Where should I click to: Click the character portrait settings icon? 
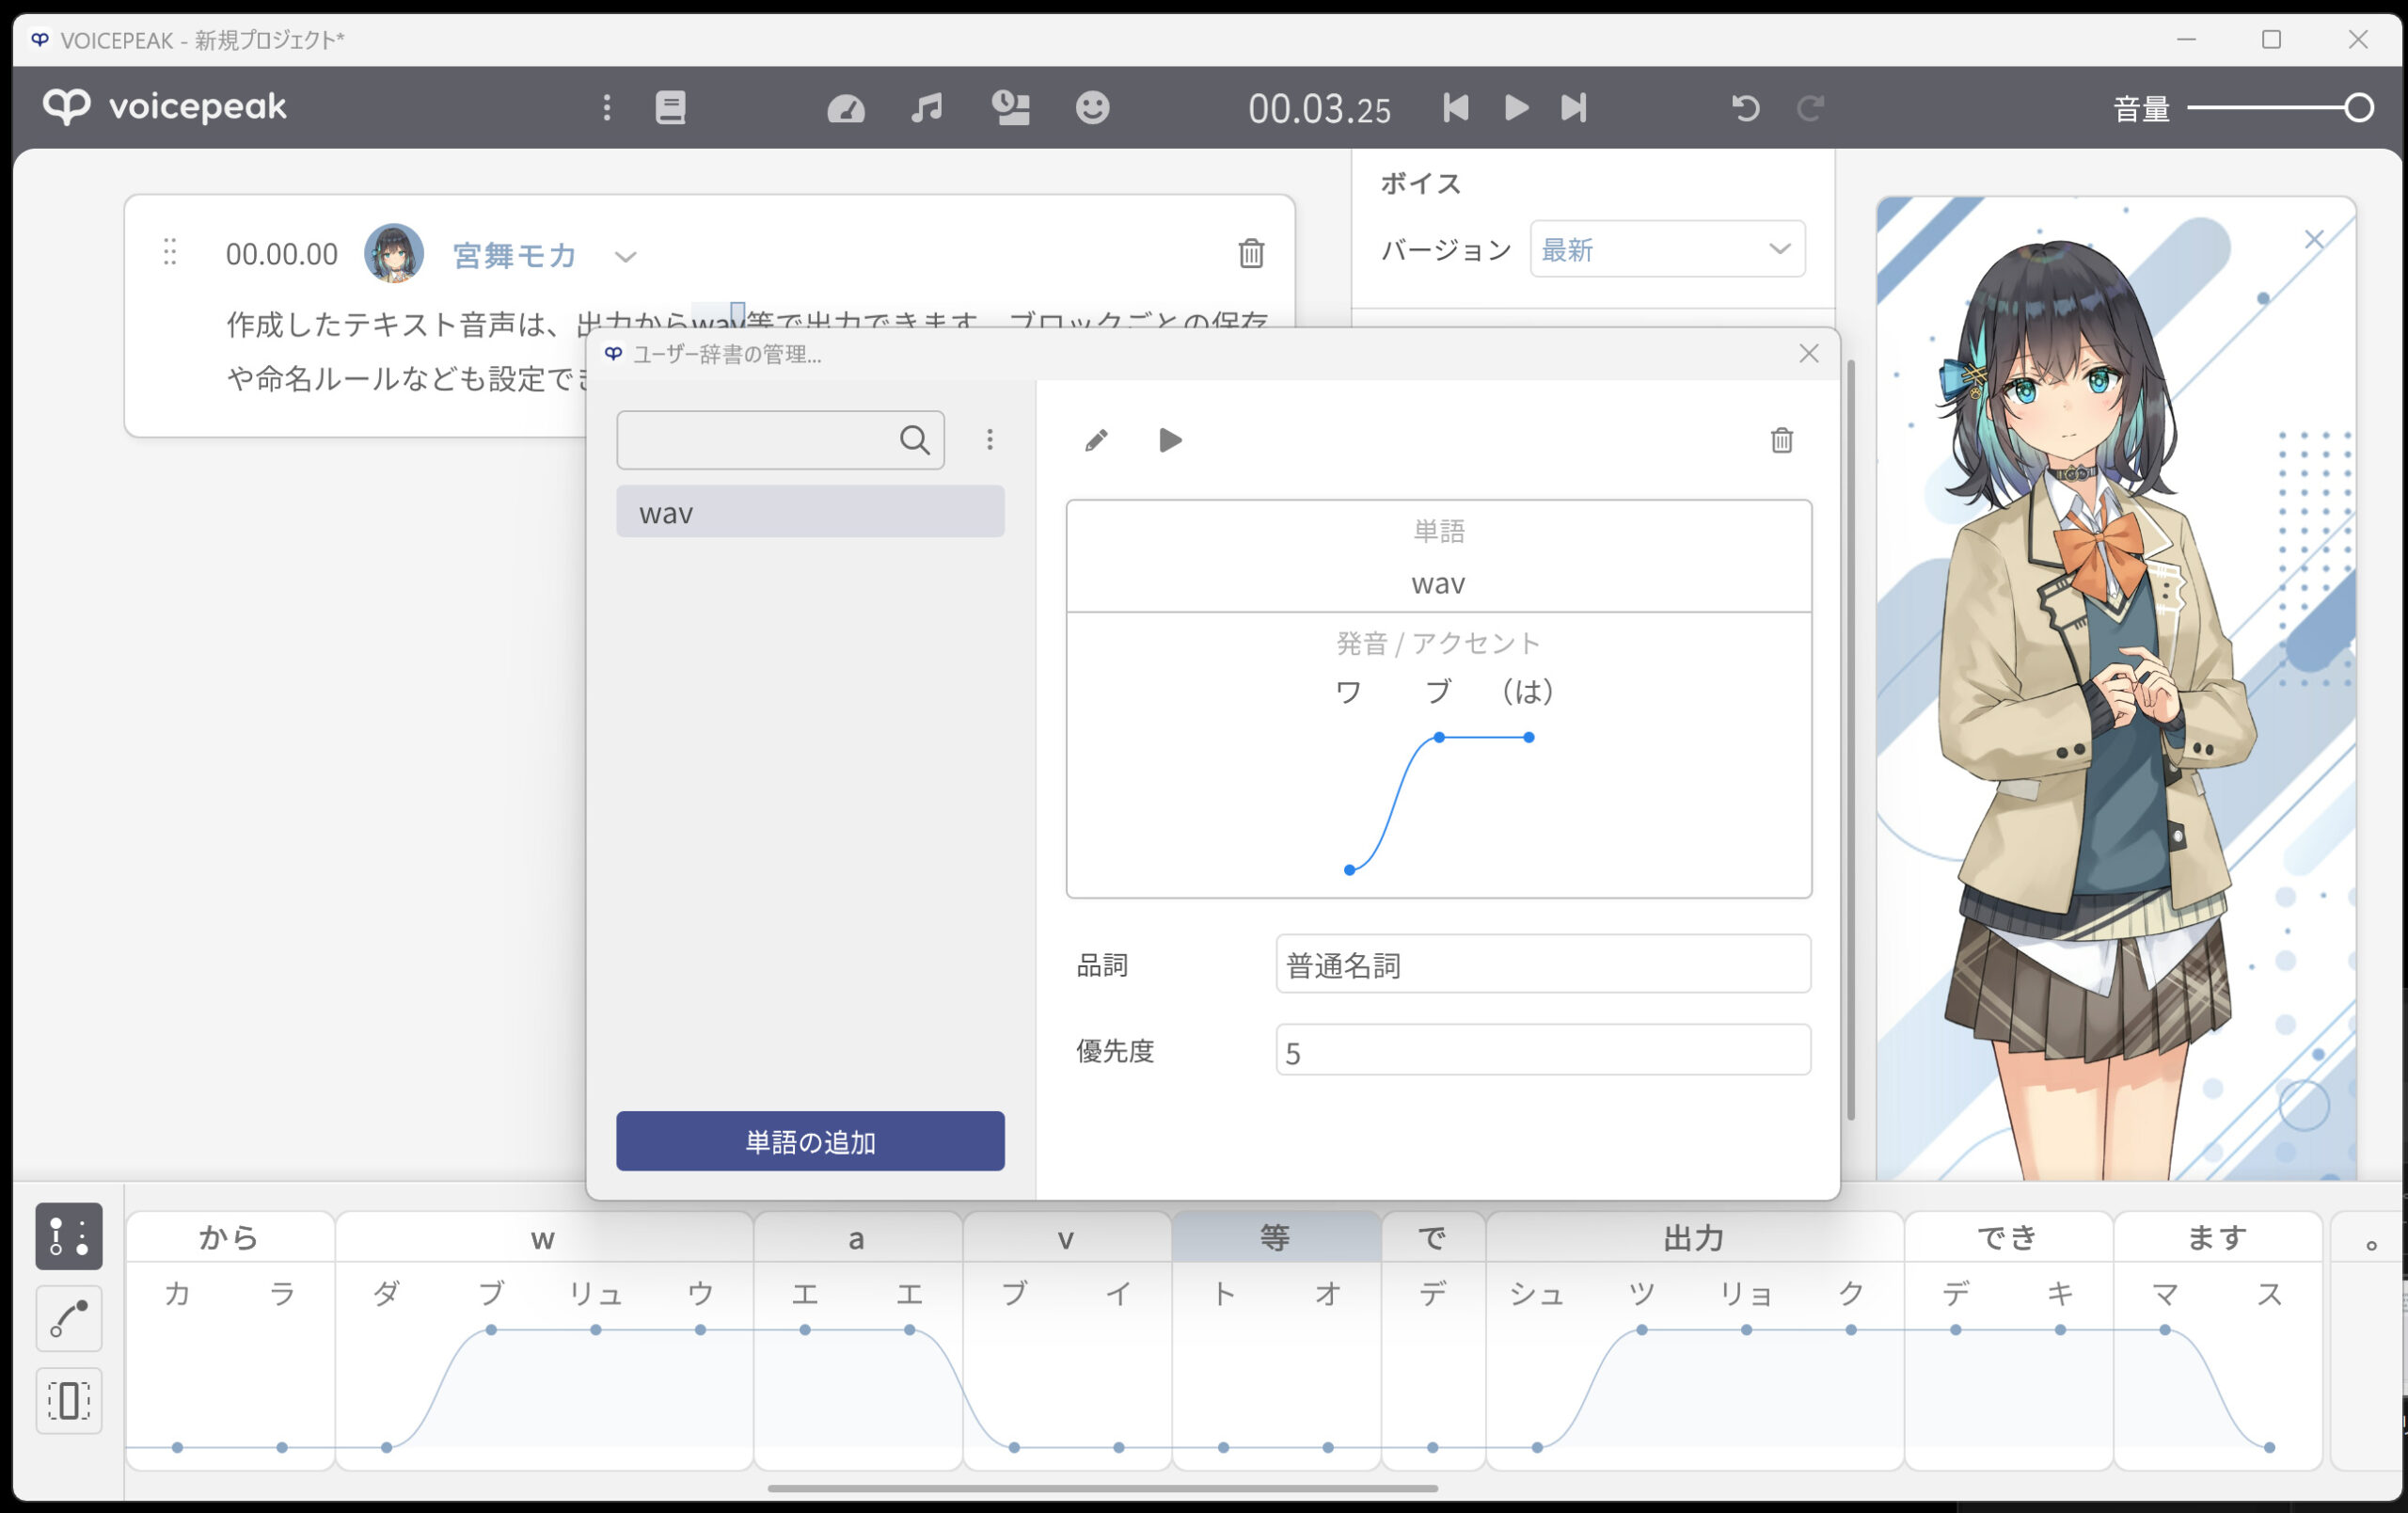pos(1010,107)
